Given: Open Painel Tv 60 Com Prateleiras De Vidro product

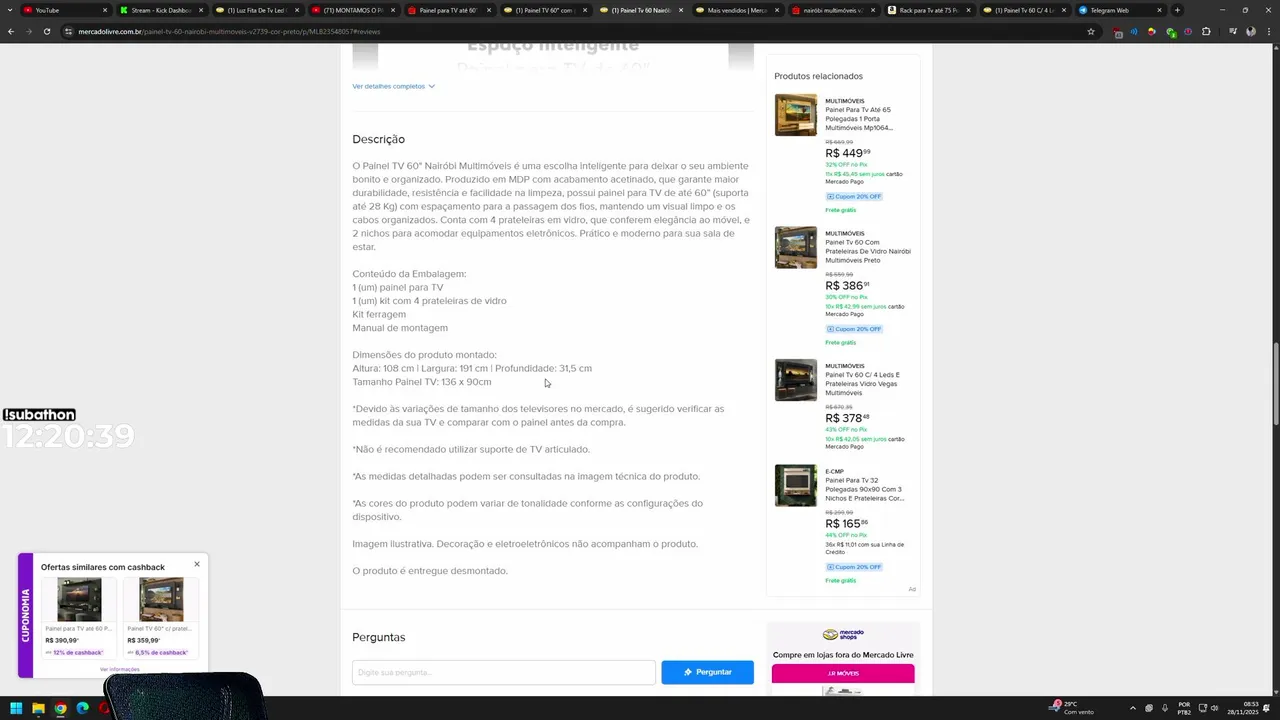Looking at the screenshot, I should [868, 251].
